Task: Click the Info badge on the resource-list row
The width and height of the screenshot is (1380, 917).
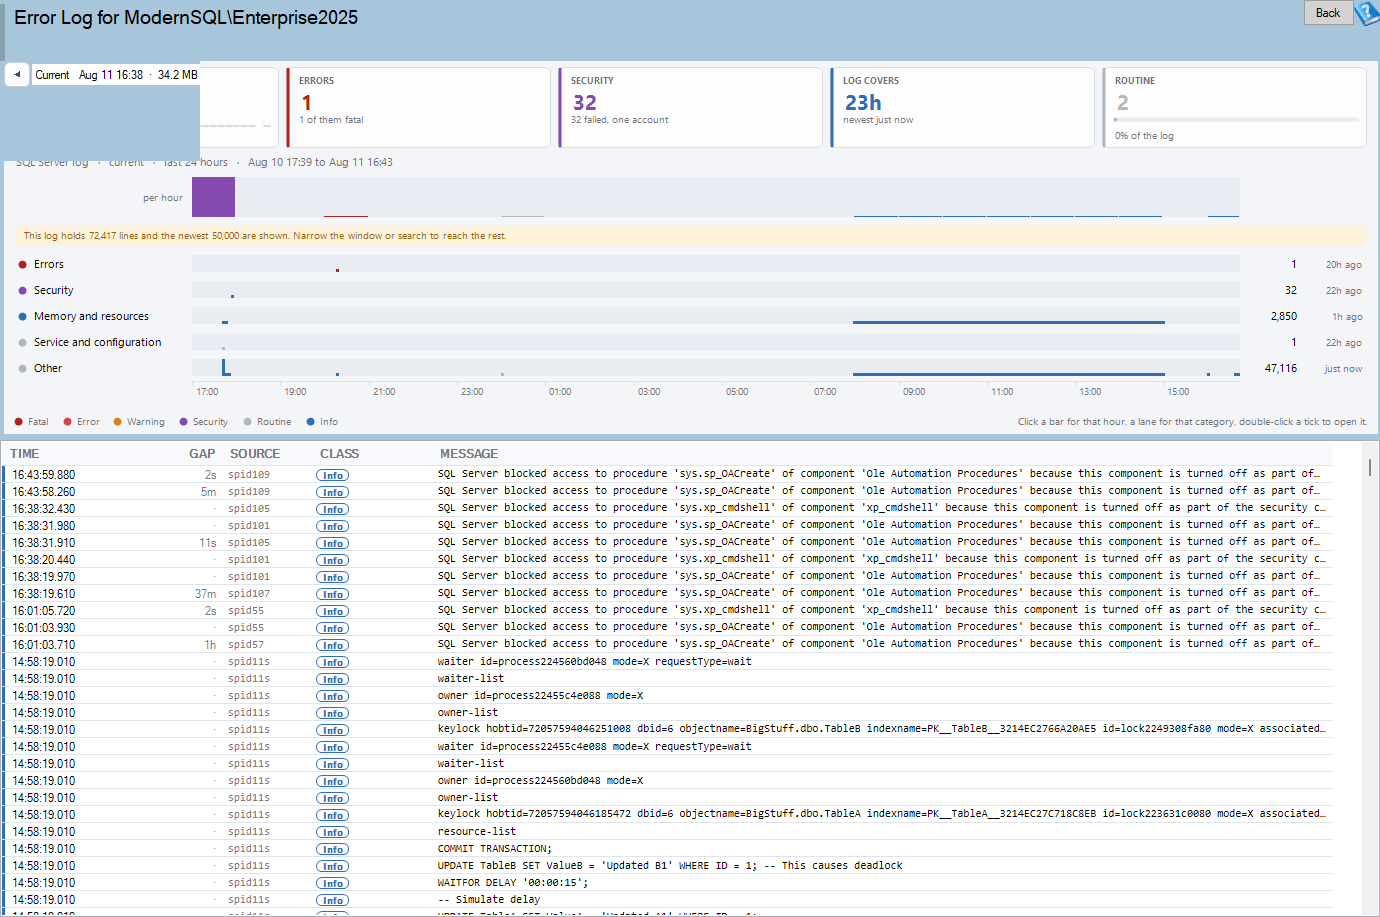Action: (333, 832)
